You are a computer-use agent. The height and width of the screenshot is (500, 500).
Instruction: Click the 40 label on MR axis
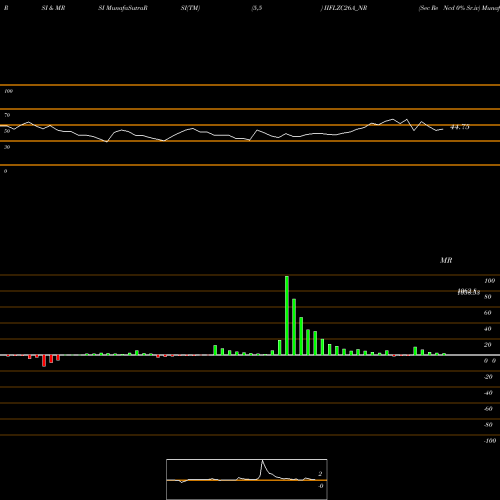[487, 329]
